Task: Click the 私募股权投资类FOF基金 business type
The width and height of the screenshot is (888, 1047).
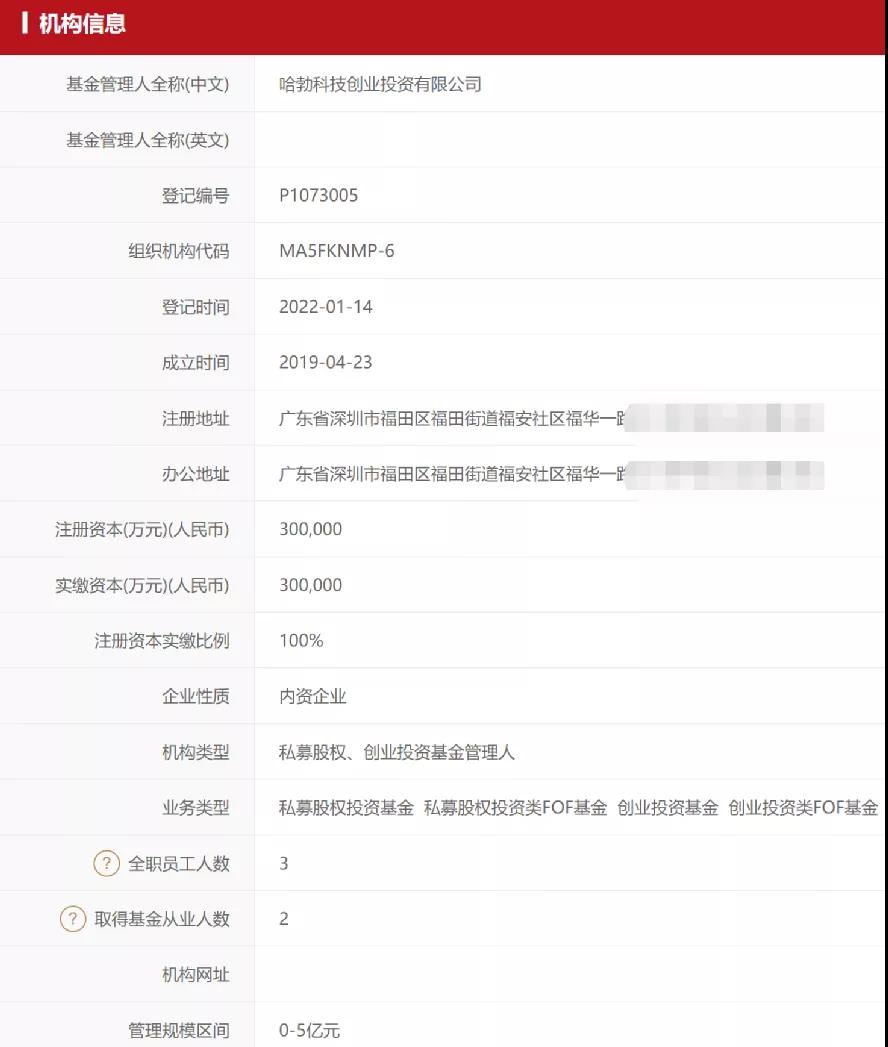Action: [515, 808]
